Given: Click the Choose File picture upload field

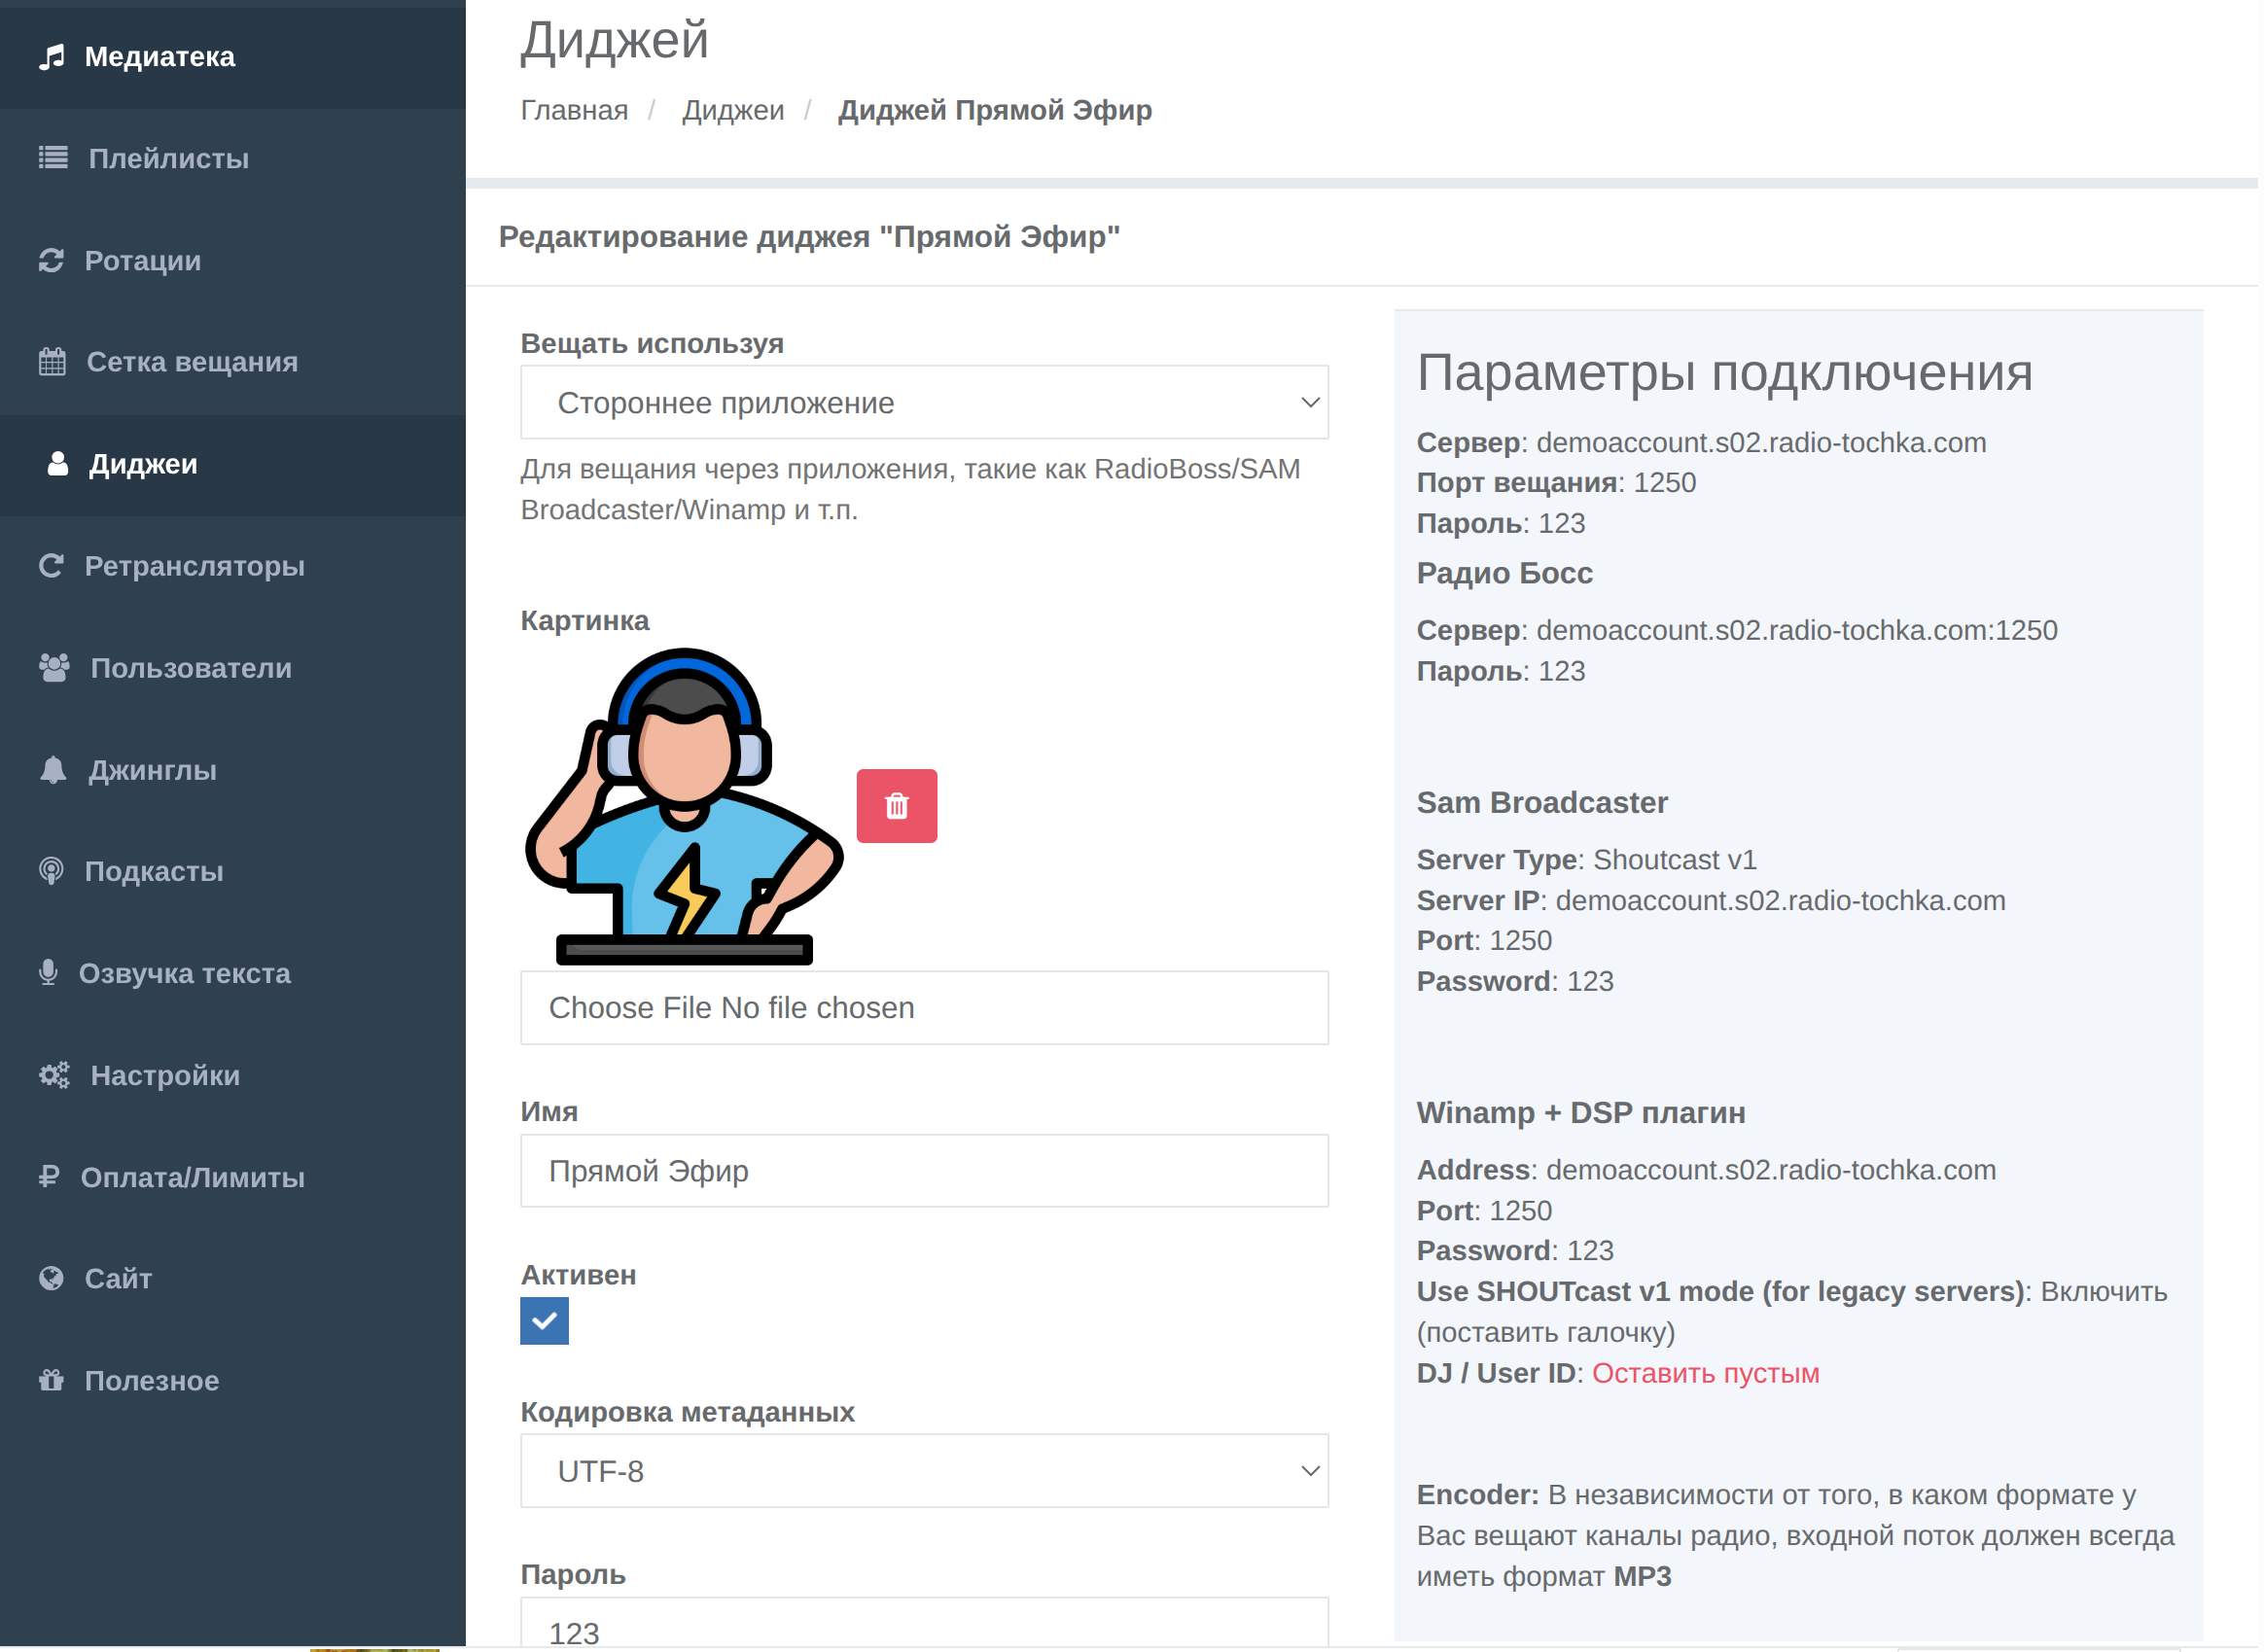Looking at the screenshot, I should coord(924,1008).
